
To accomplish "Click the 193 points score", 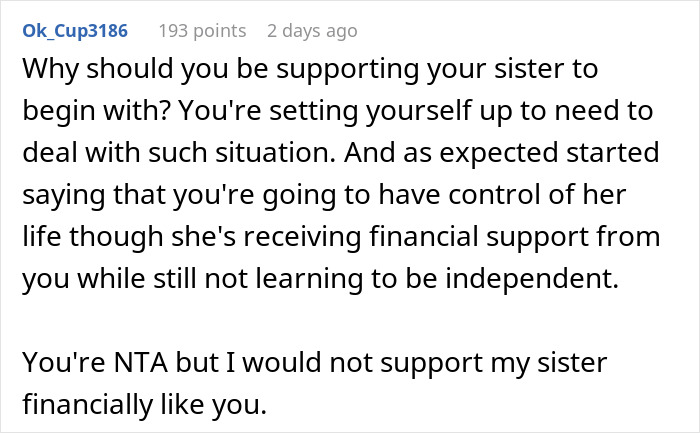I will tap(205, 31).
